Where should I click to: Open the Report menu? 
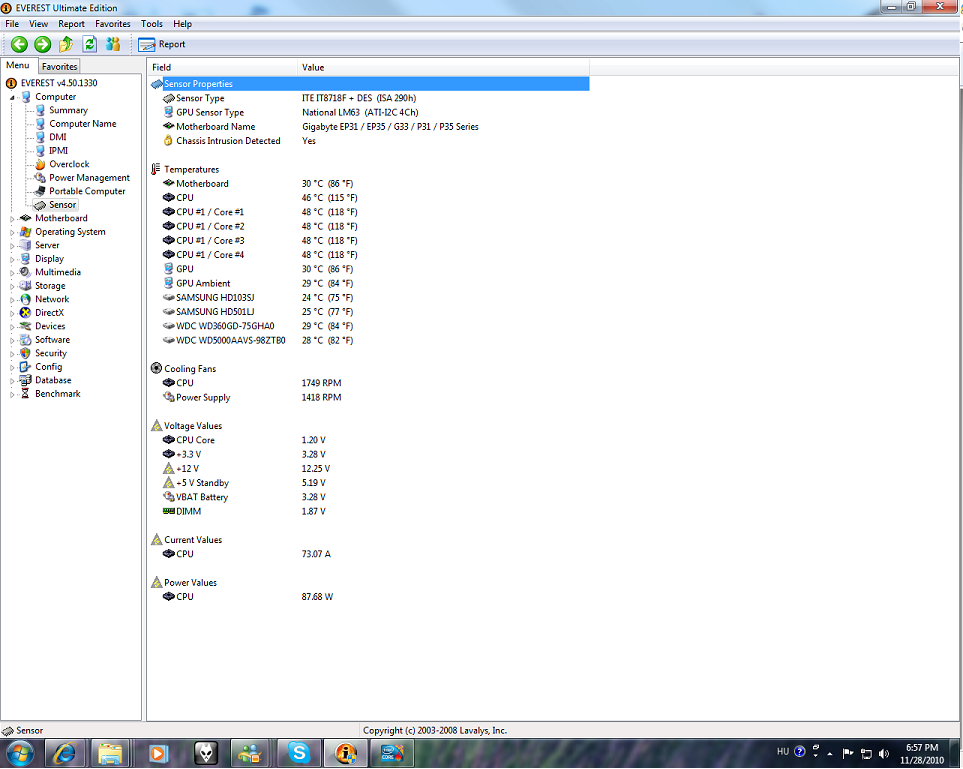pos(71,24)
